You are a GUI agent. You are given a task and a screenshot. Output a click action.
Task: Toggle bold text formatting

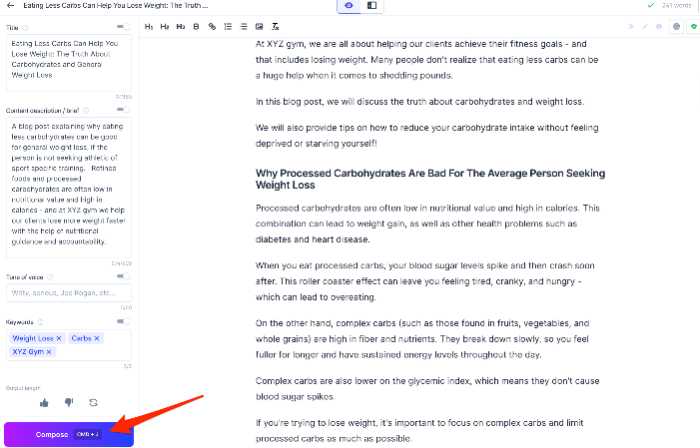click(195, 26)
